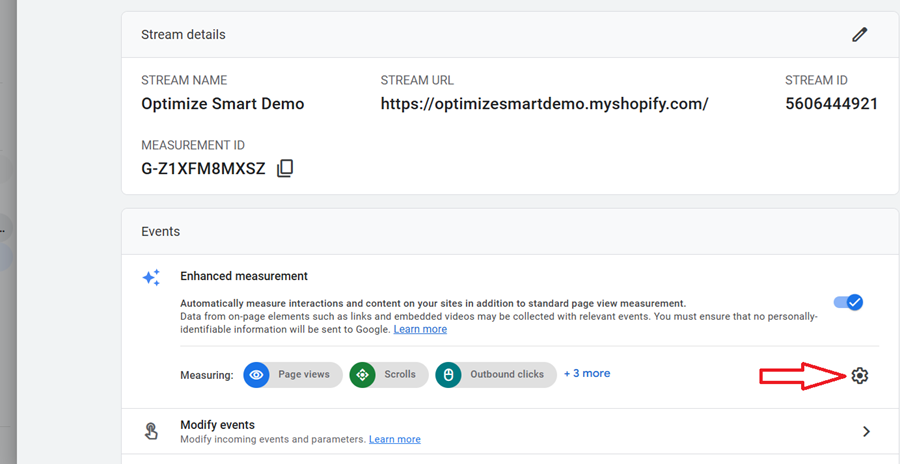Click the 'Modify events' row title
Screen dimensions: 900x464
coord(217,425)
